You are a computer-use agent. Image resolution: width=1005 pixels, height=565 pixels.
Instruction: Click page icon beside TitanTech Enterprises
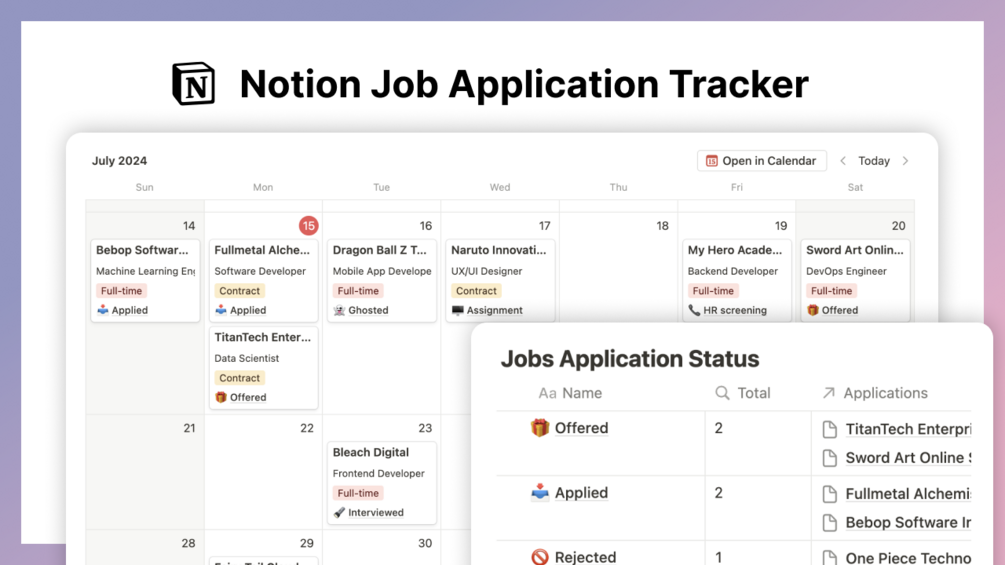[829, 429]
